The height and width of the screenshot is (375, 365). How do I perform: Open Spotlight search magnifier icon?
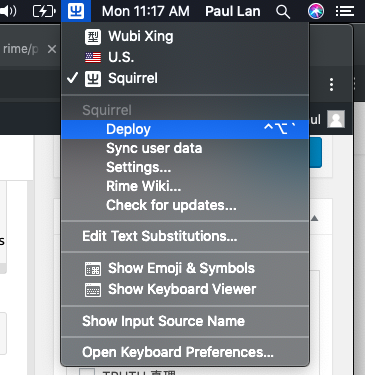tap(283, 12)
